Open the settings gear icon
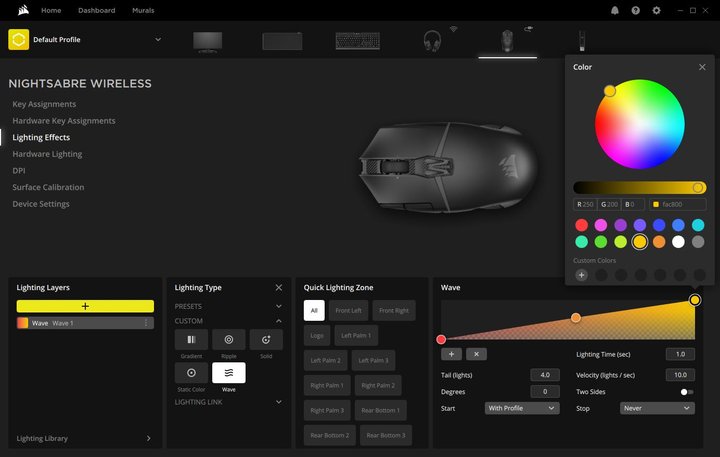This screenshot has width=720, height=457. coord(656,10)
